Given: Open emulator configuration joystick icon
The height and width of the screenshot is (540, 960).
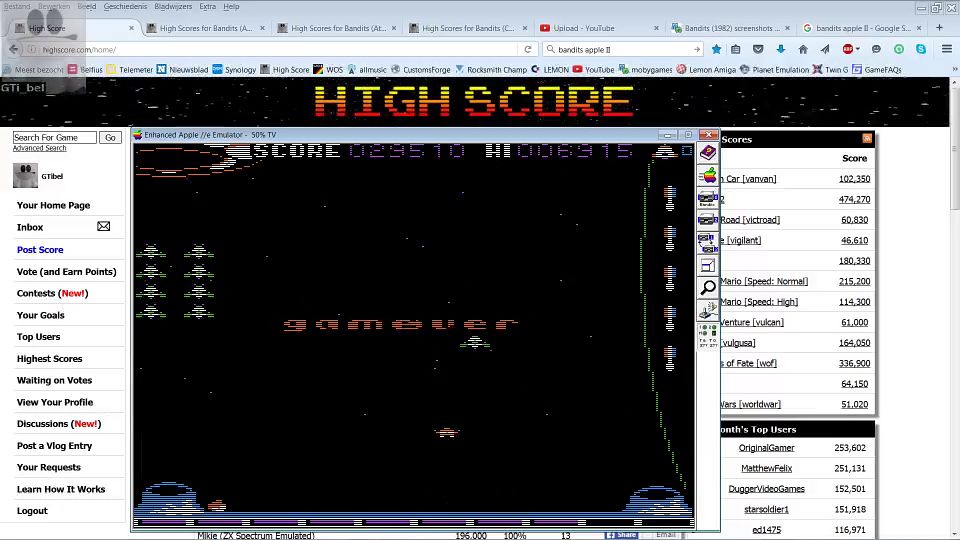Looking at the screenshot, I should 708,310.
